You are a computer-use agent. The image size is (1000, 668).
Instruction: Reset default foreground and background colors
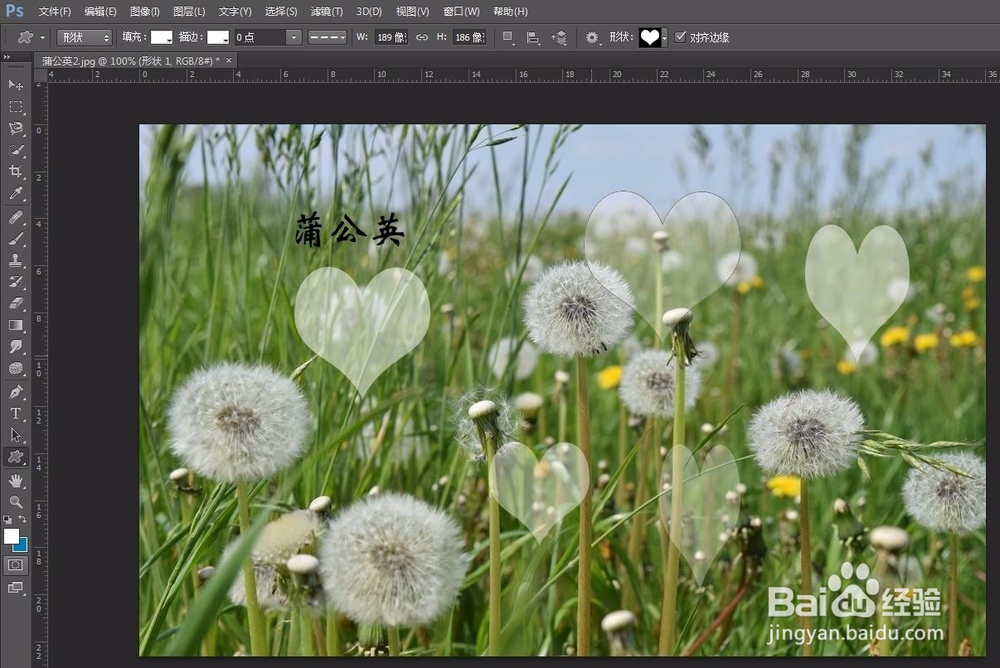coord(8,519)
